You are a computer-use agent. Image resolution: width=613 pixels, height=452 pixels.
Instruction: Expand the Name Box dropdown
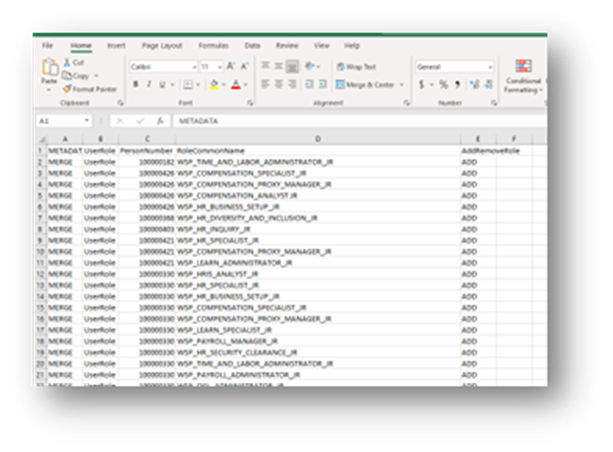(x=86, y=120)
